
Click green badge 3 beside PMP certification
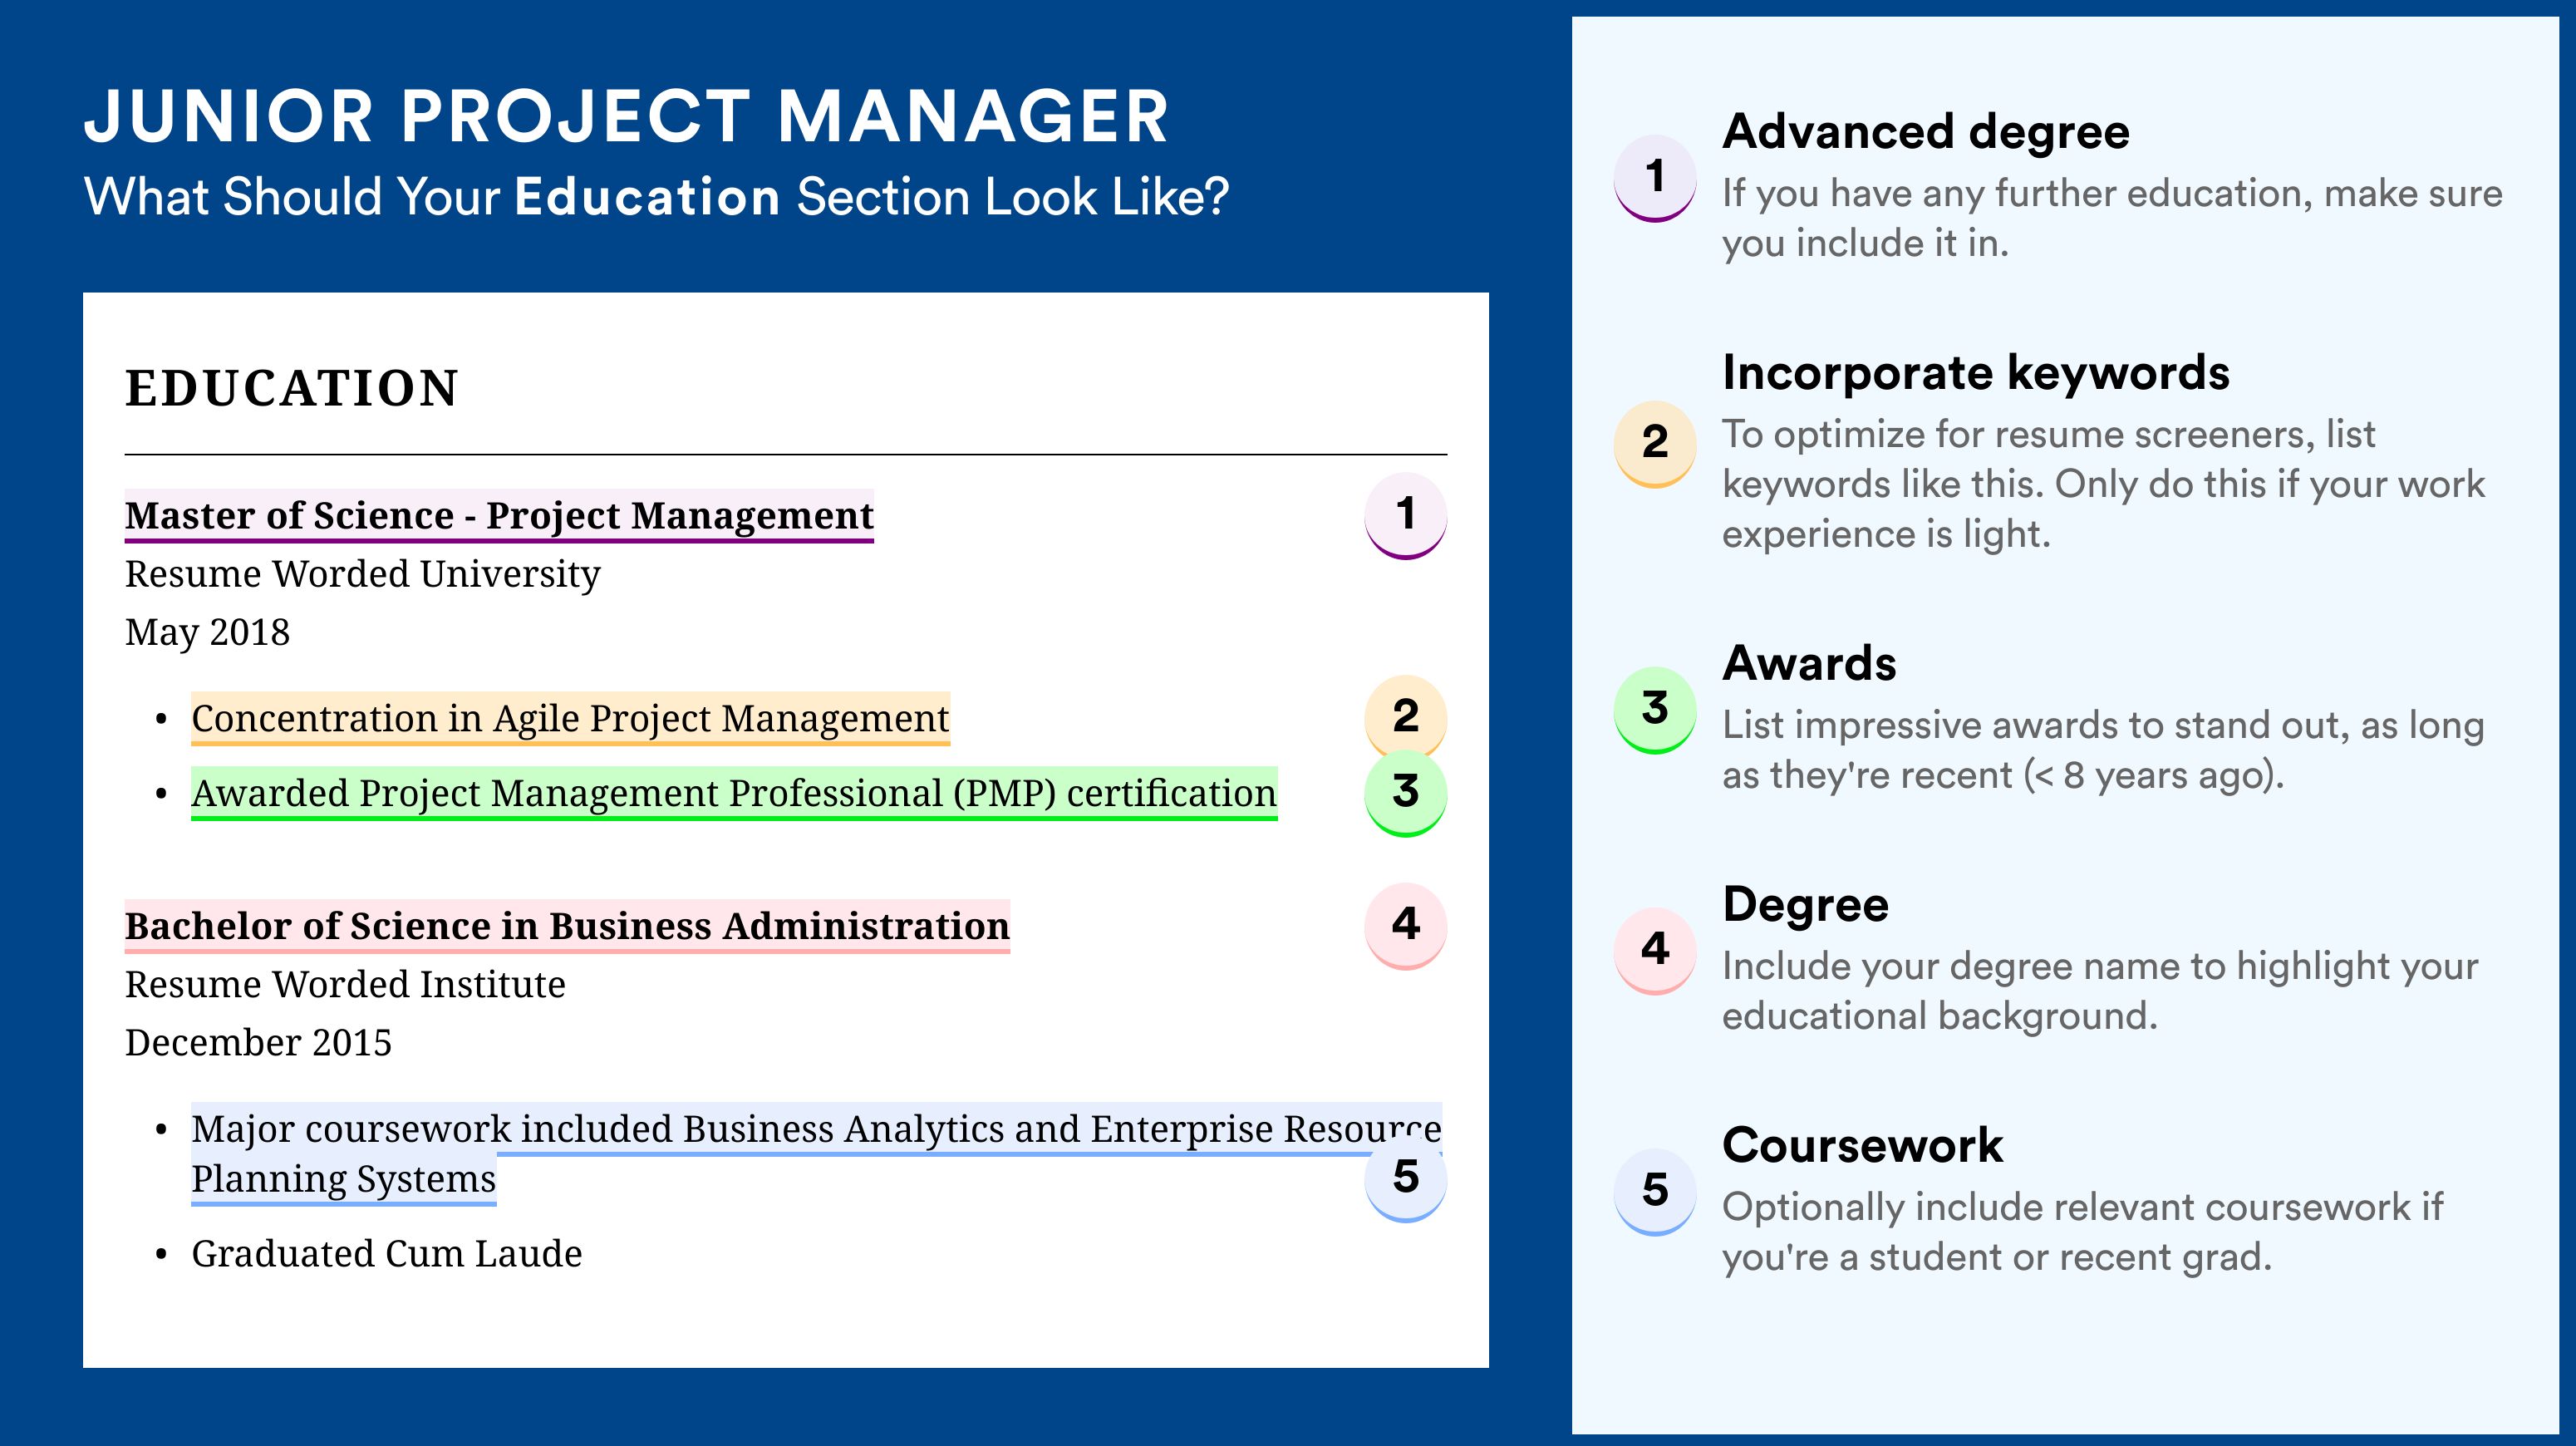click(1405, 793)
